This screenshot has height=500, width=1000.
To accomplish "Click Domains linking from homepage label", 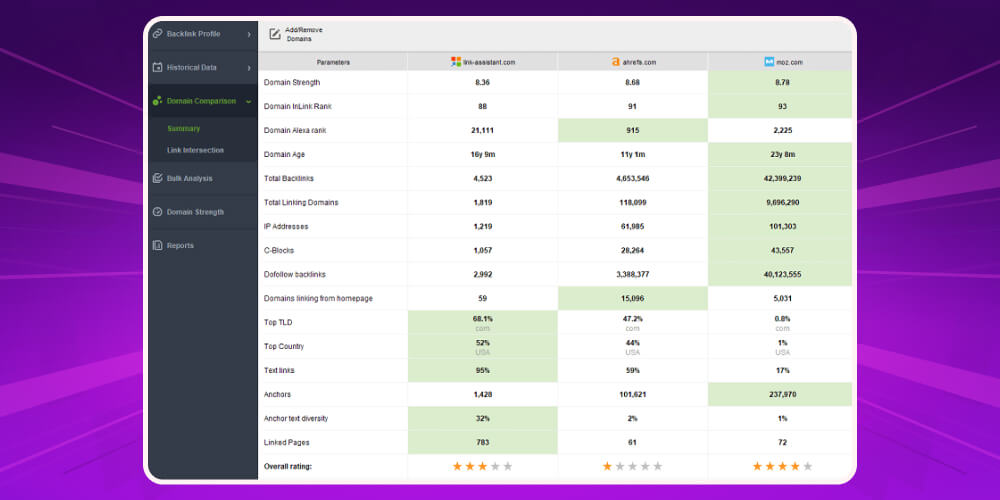I will 318,298.
